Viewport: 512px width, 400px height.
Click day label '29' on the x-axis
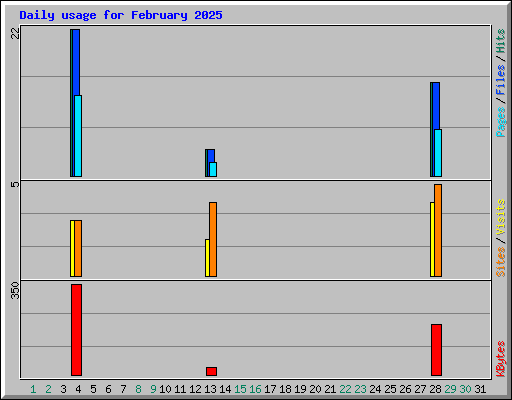click(x=450, y=389)
